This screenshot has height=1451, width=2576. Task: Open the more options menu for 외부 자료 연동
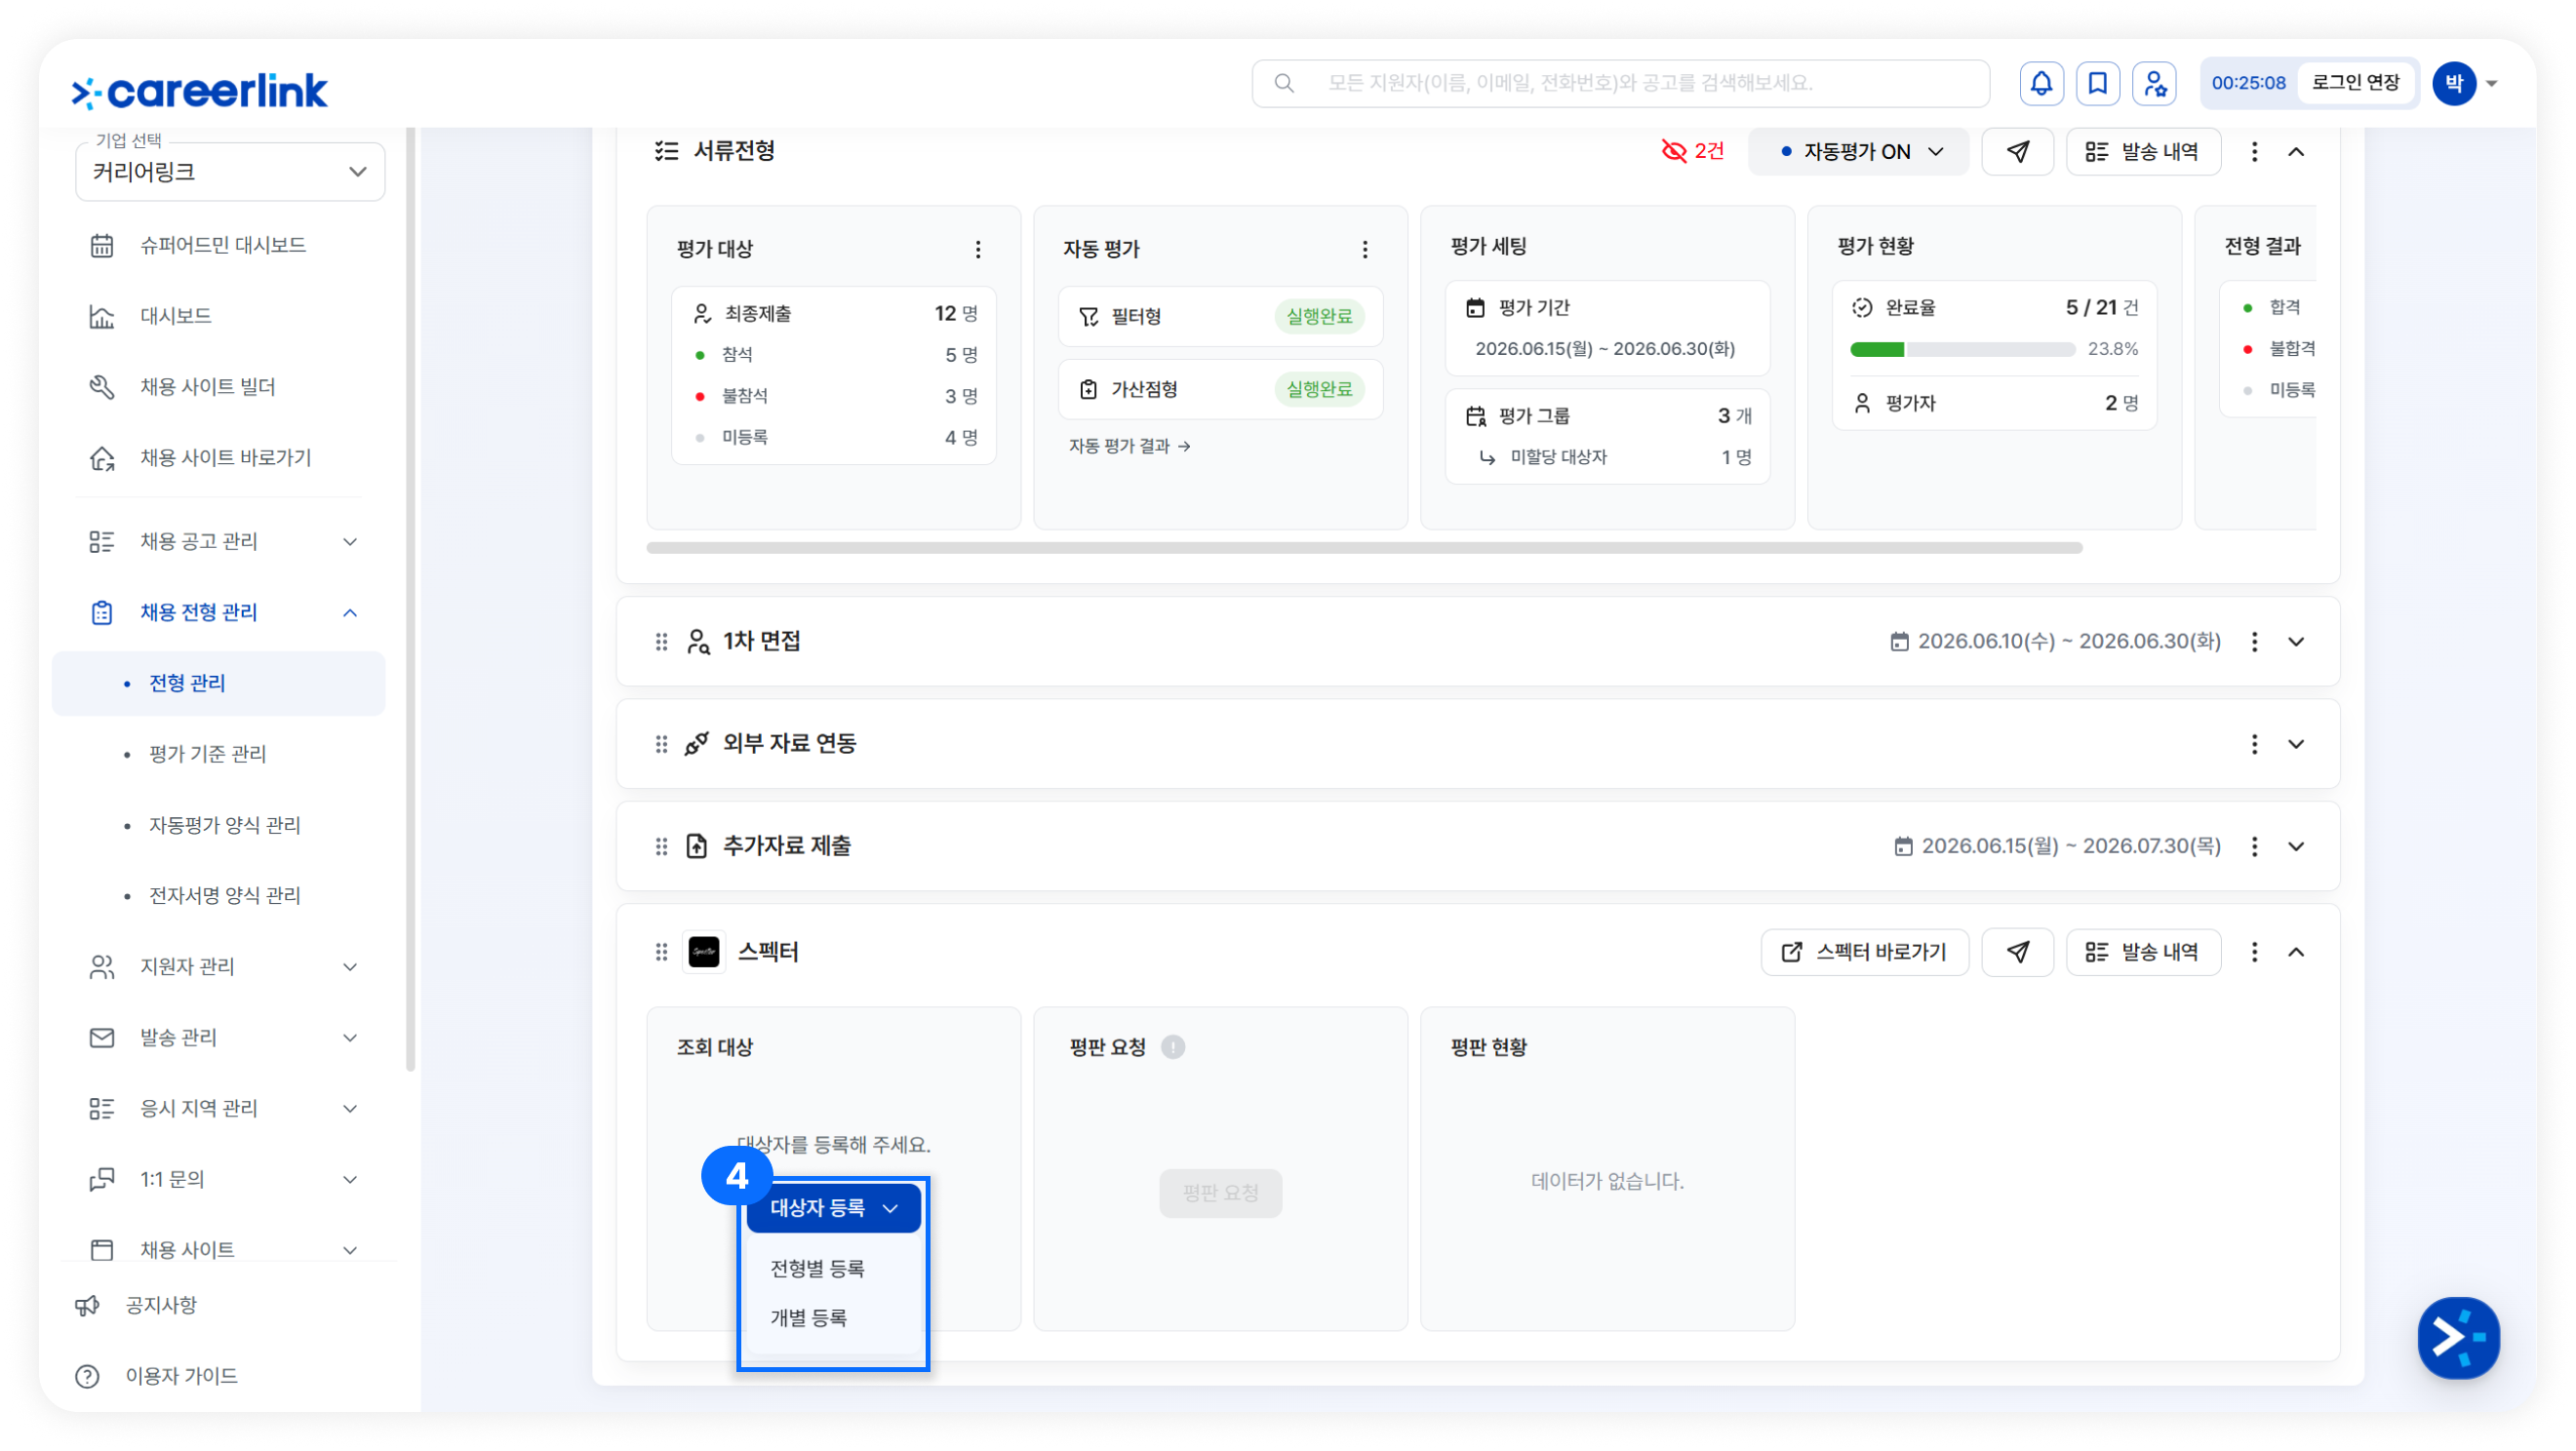[x=2254, y=744]
